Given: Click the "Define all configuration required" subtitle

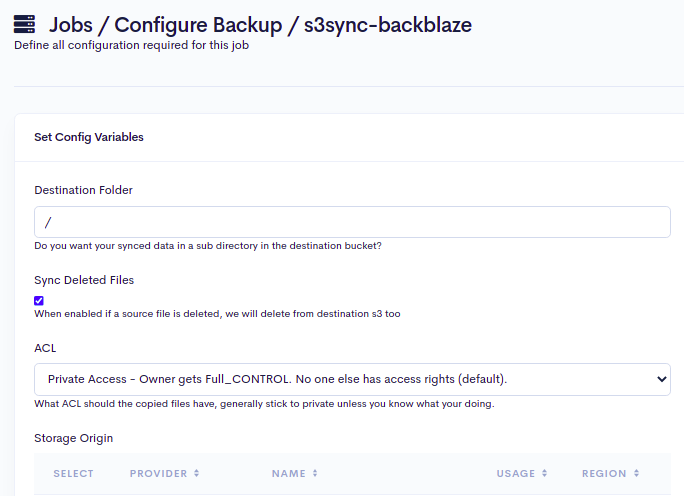Looking at the screenshot, I should click(x=131, y=45).
